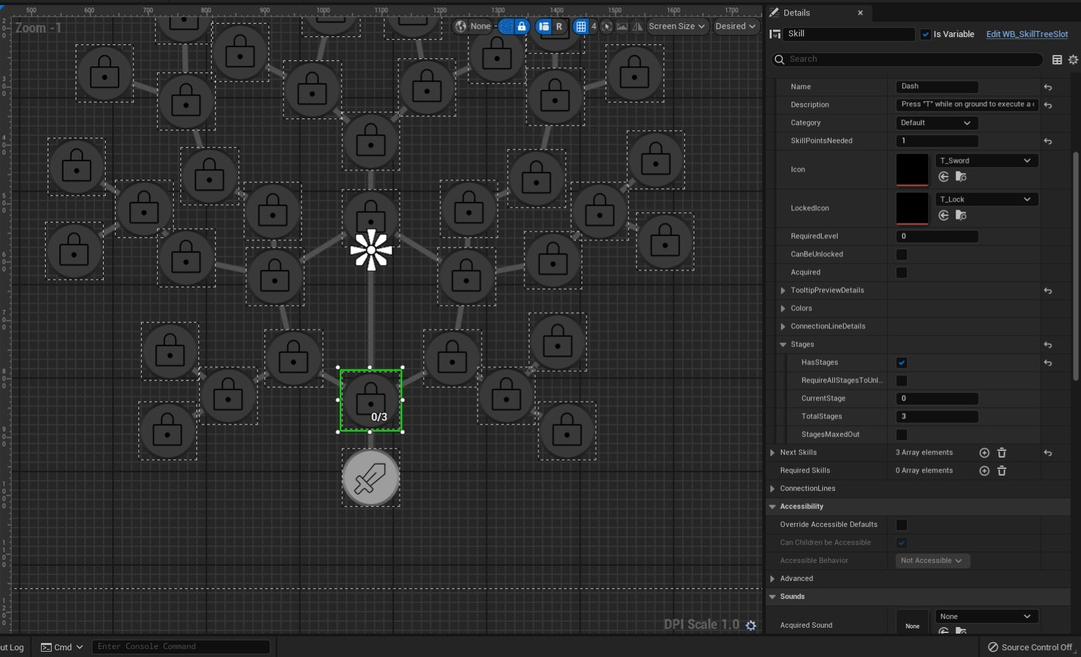Screen dimensions: 1081x657
Task: Enable the StagesMaxedOut checkbox
Action: (902, 434)
